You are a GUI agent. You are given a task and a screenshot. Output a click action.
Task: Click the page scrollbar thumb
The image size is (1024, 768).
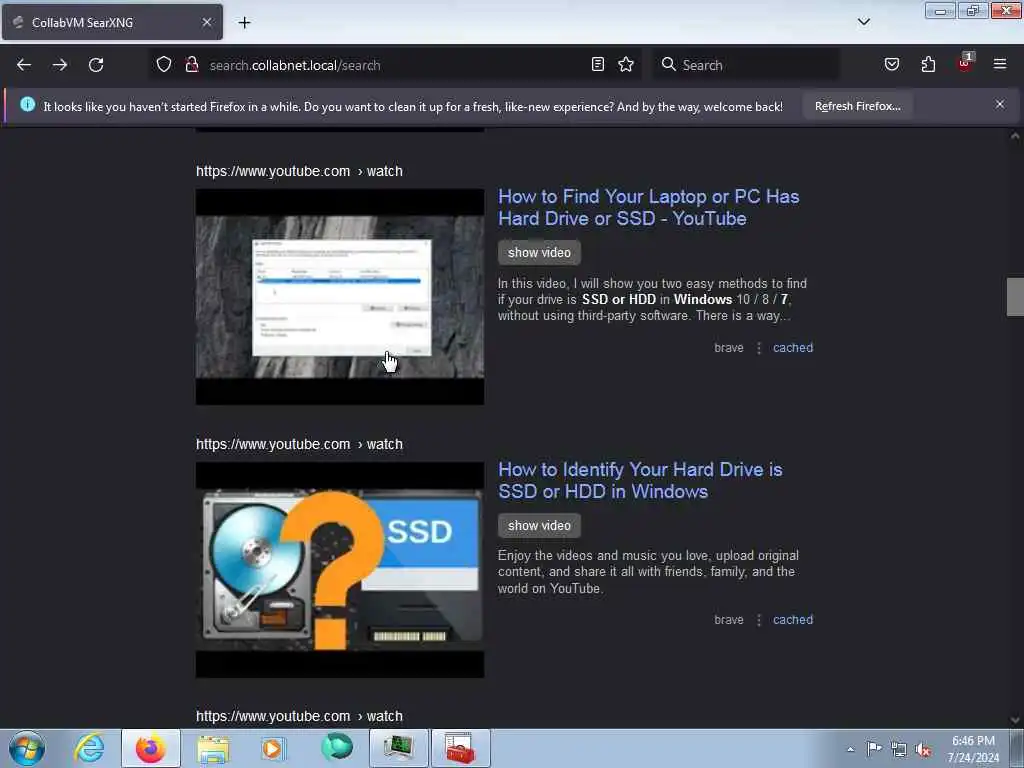click(x=1015, y=296)
